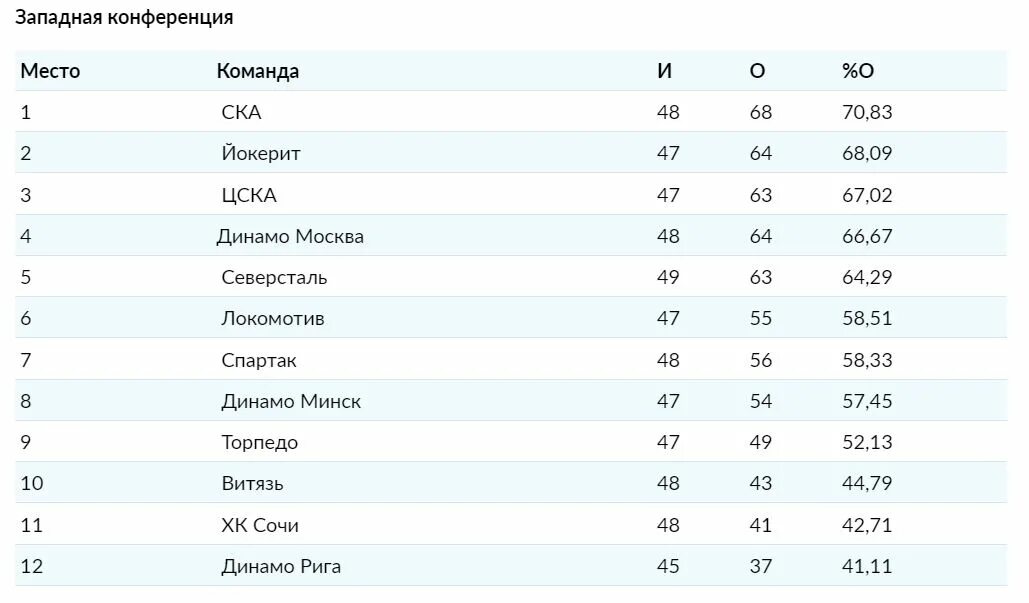This screenshot has width=1029, height=603.
Task: Open the Динамо Москва team entry
Action: [290, 236]
